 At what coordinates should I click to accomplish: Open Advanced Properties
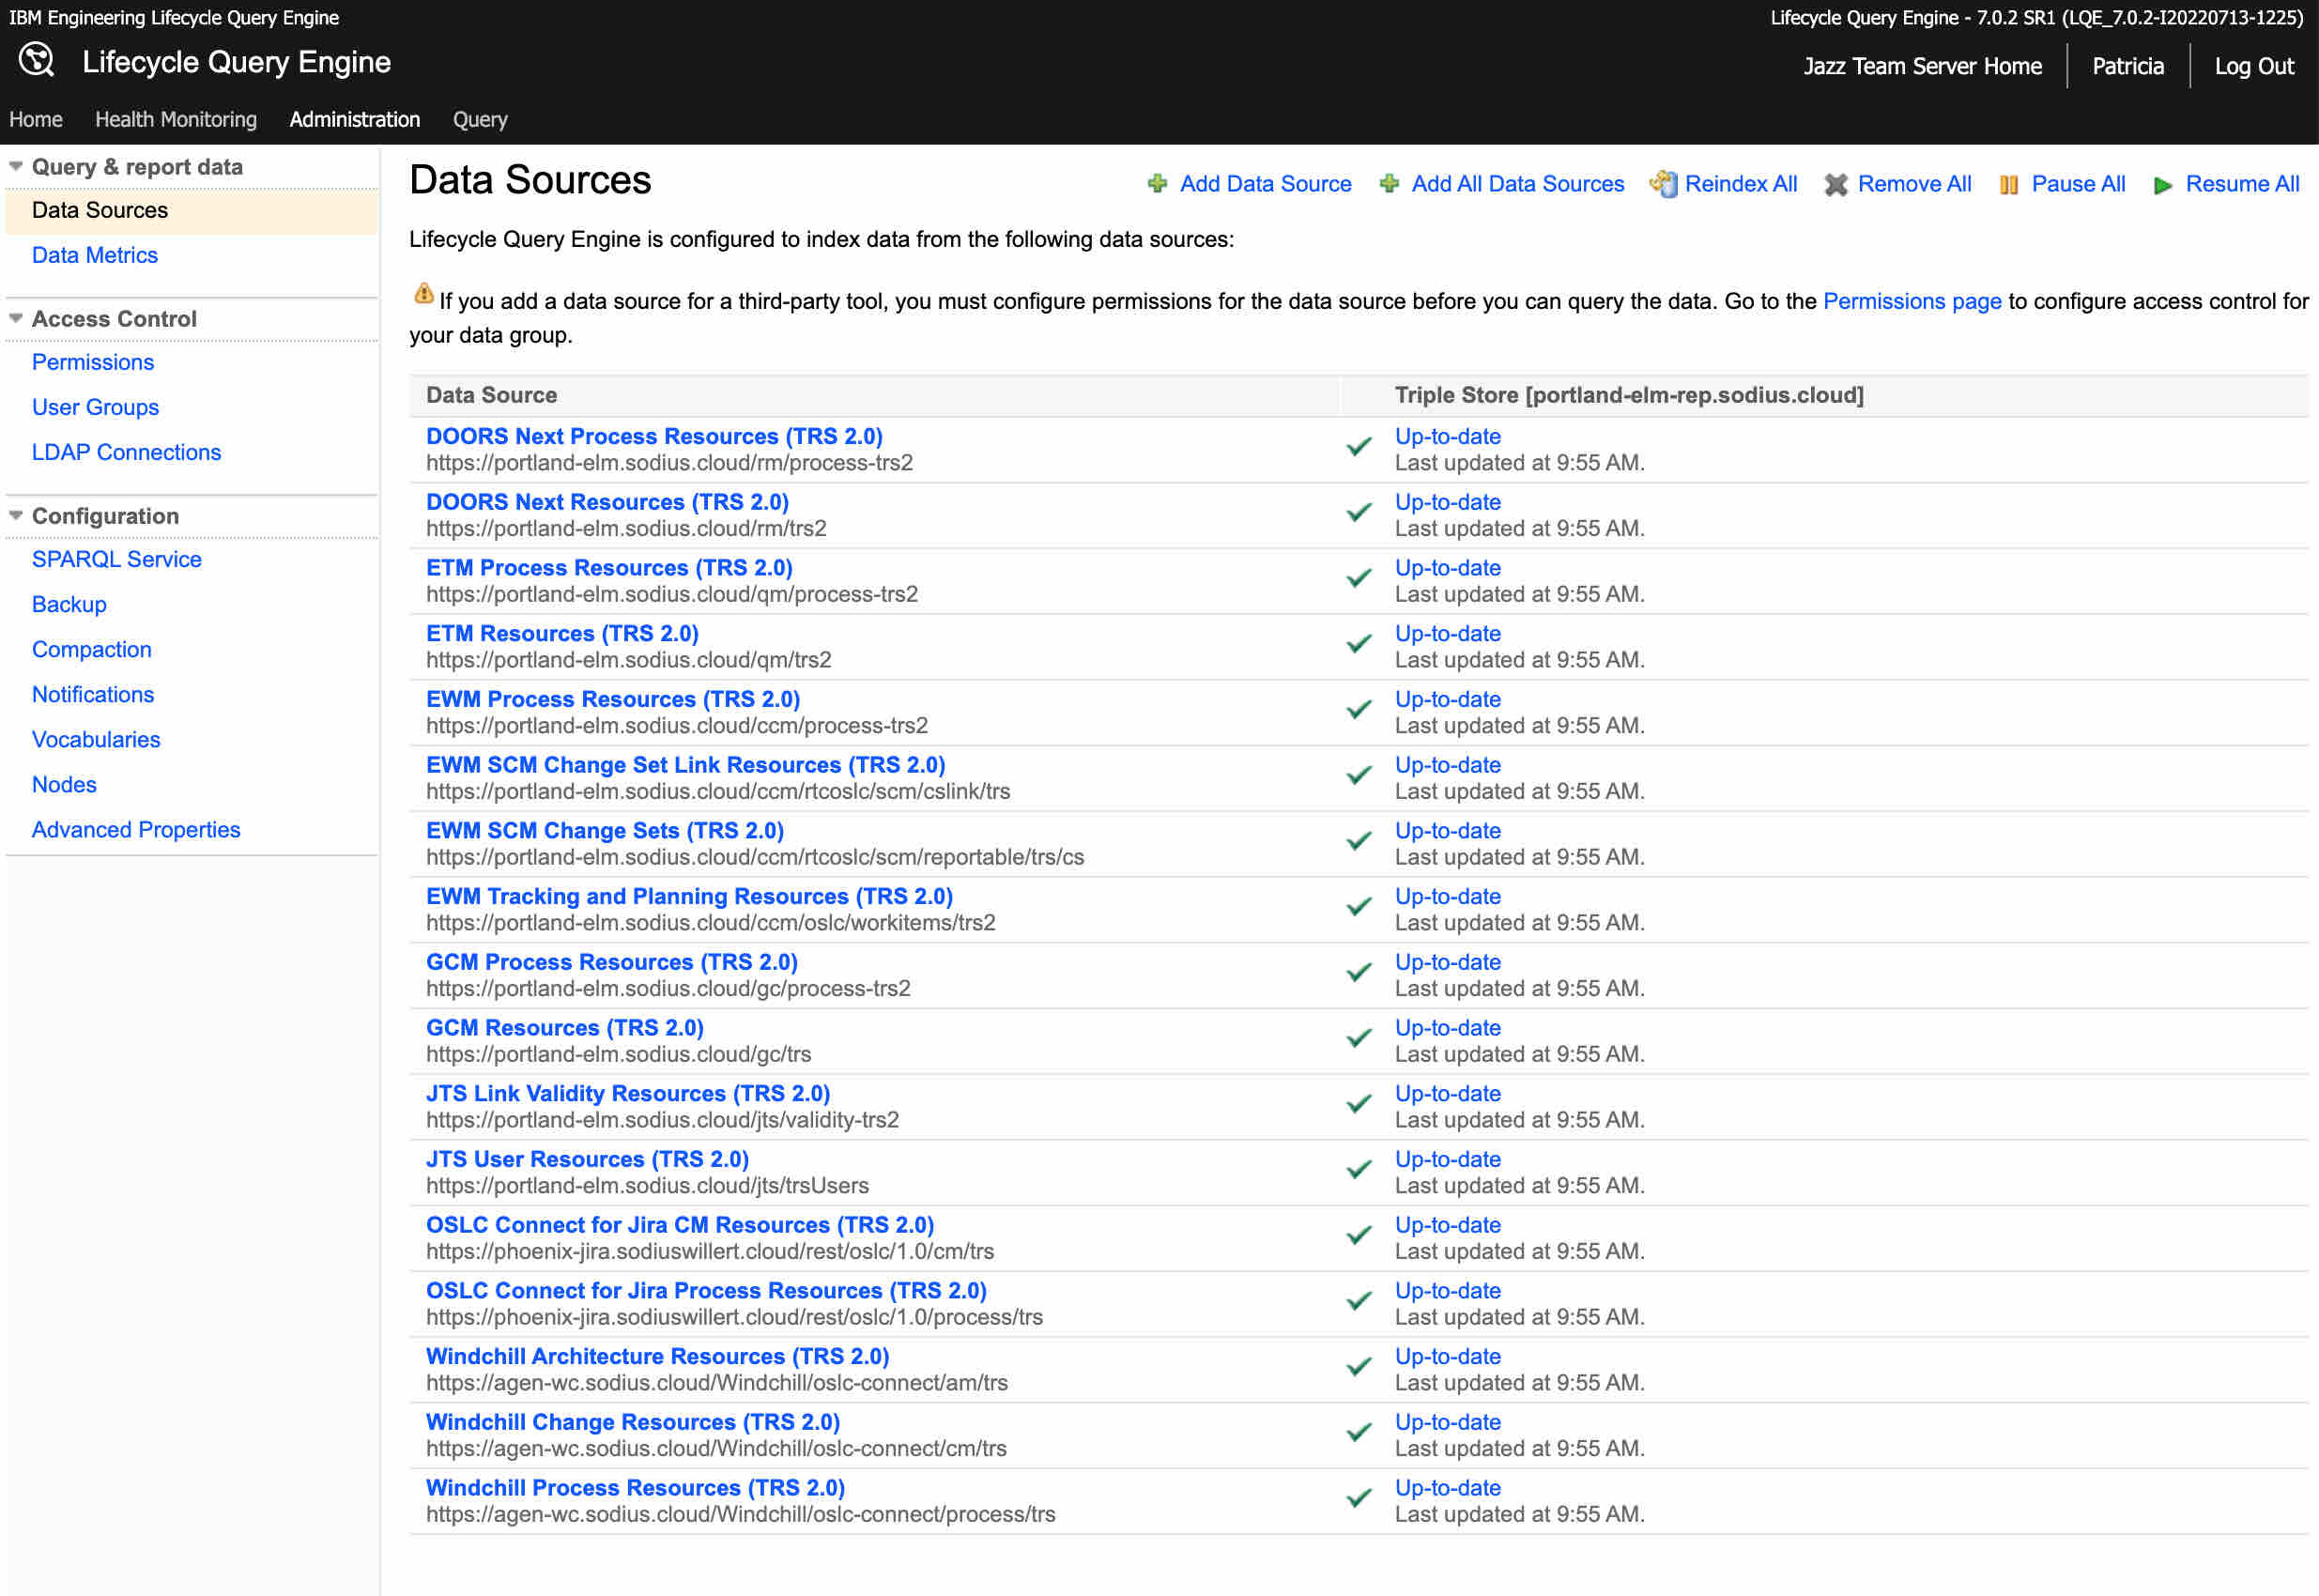pyautogui.click(x=136, y=829)
